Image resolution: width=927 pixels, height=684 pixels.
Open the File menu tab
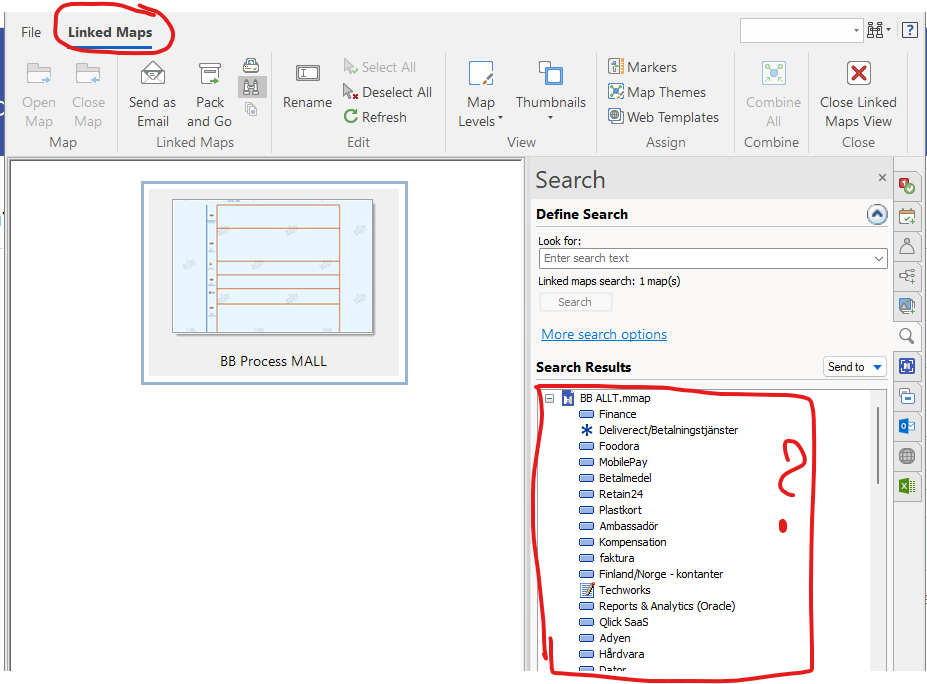tap(31, 32)
